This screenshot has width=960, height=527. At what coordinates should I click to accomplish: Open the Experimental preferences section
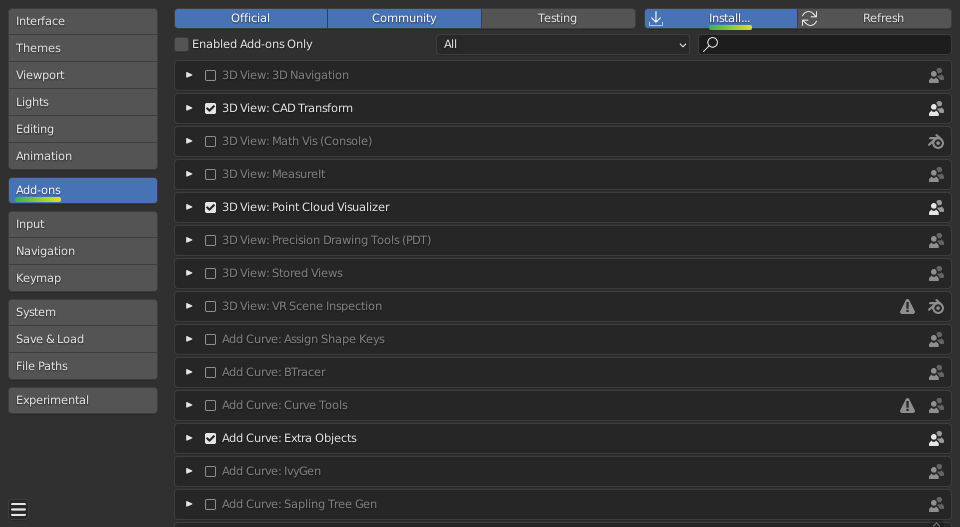point(83,400)
